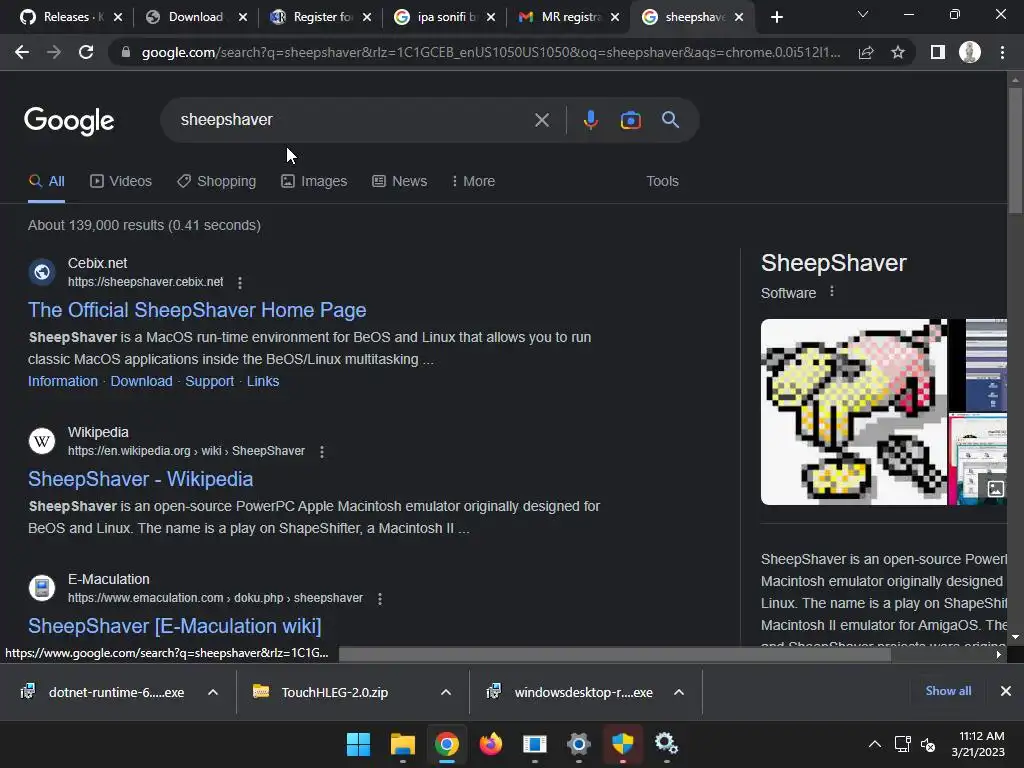This screenshot has height=768, width=1024.
Task: Open SheepShaver knowledge panel options
Action: pyautogui.click(x=831, y=292)
